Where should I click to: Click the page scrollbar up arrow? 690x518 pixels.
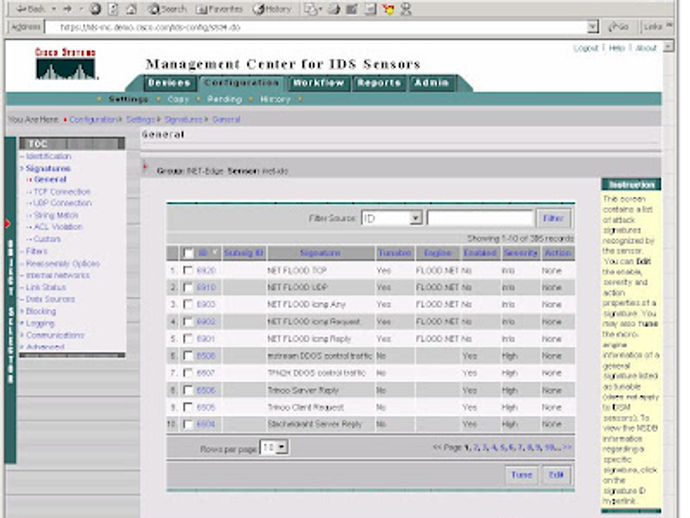point(668,46)
